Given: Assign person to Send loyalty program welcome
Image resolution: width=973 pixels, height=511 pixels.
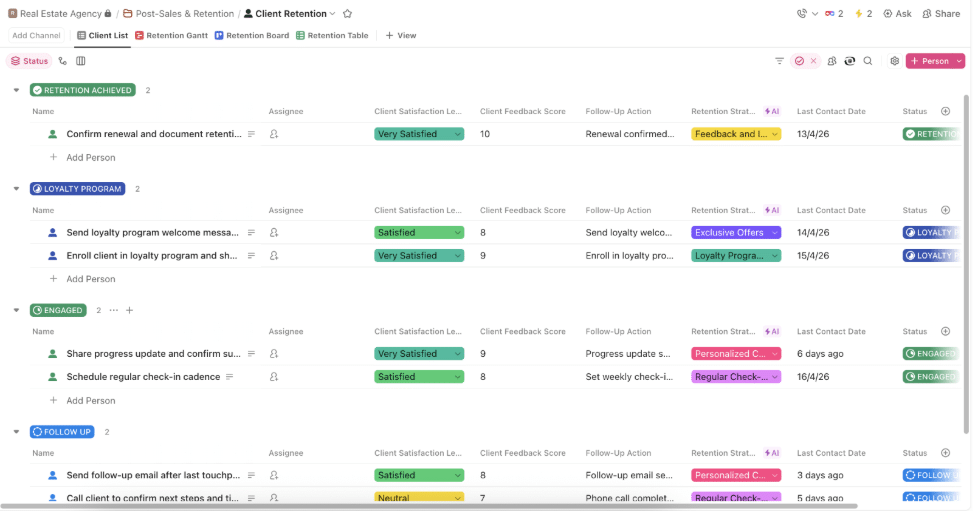Looking at the screenshot, I should click(x=274, y=233).
